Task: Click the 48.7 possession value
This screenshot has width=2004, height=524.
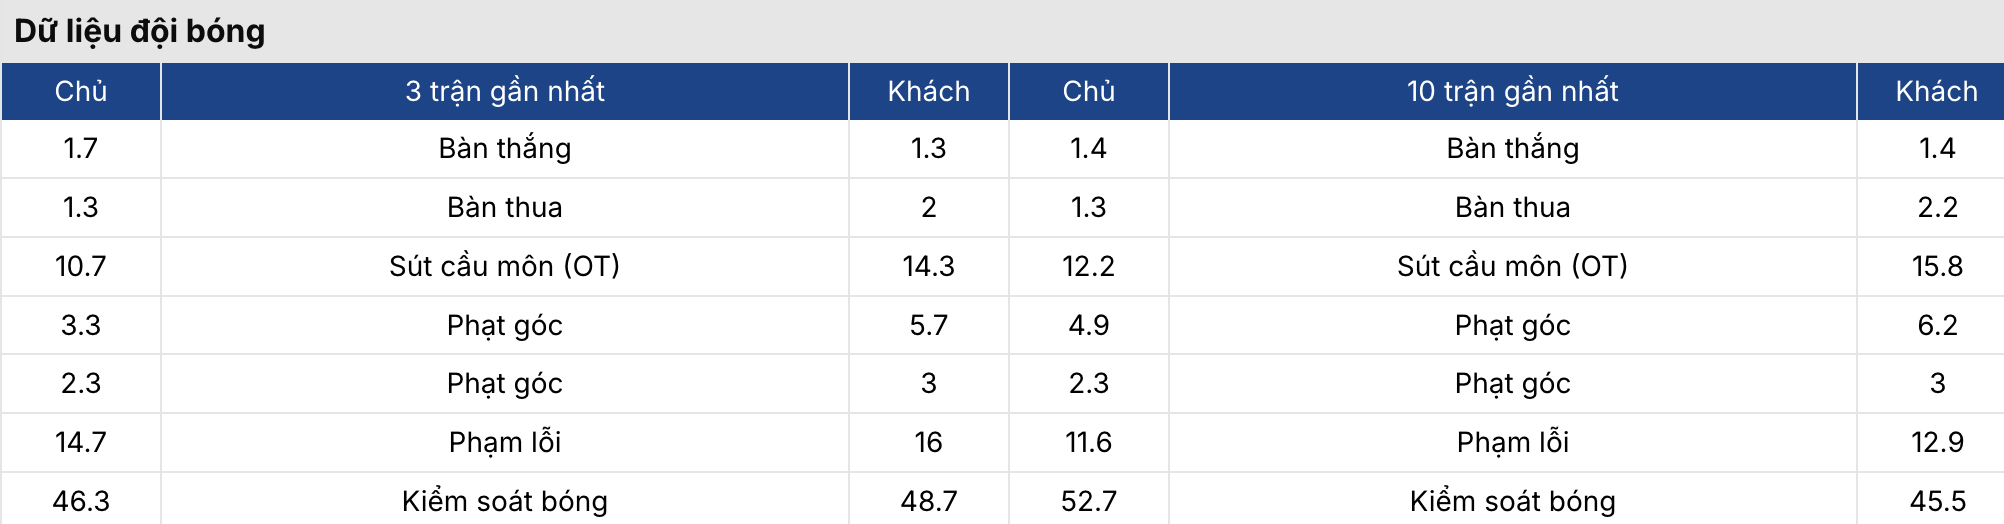Action: (x=928, y=500)
